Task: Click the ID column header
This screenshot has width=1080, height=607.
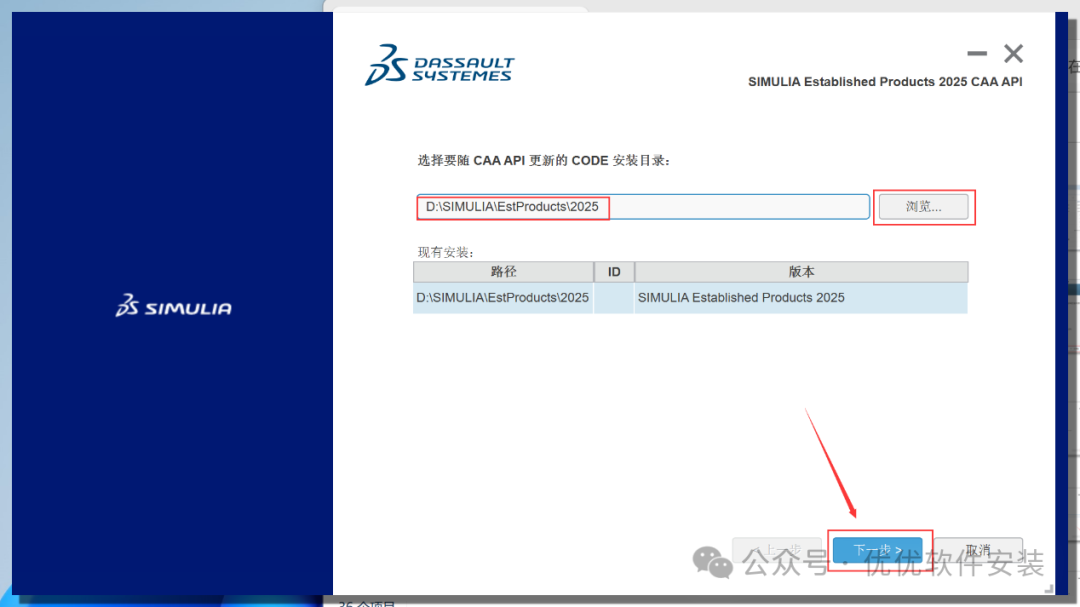Action: pyautogui.click(x=614, y=272)
